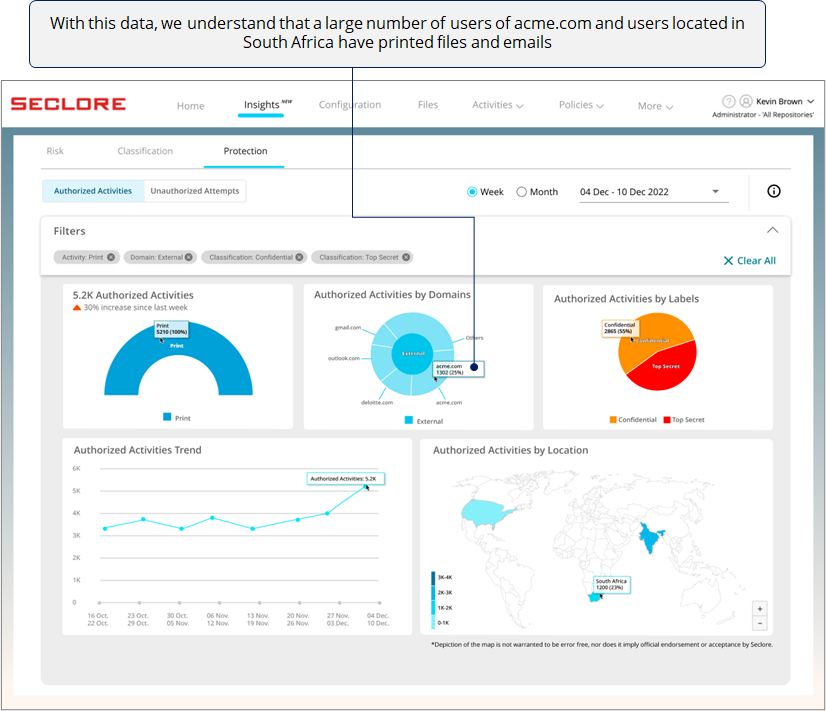Click the deloitte.com domain label
The width and height of the screenshot is (826, 711).
[x=377, y=402]
